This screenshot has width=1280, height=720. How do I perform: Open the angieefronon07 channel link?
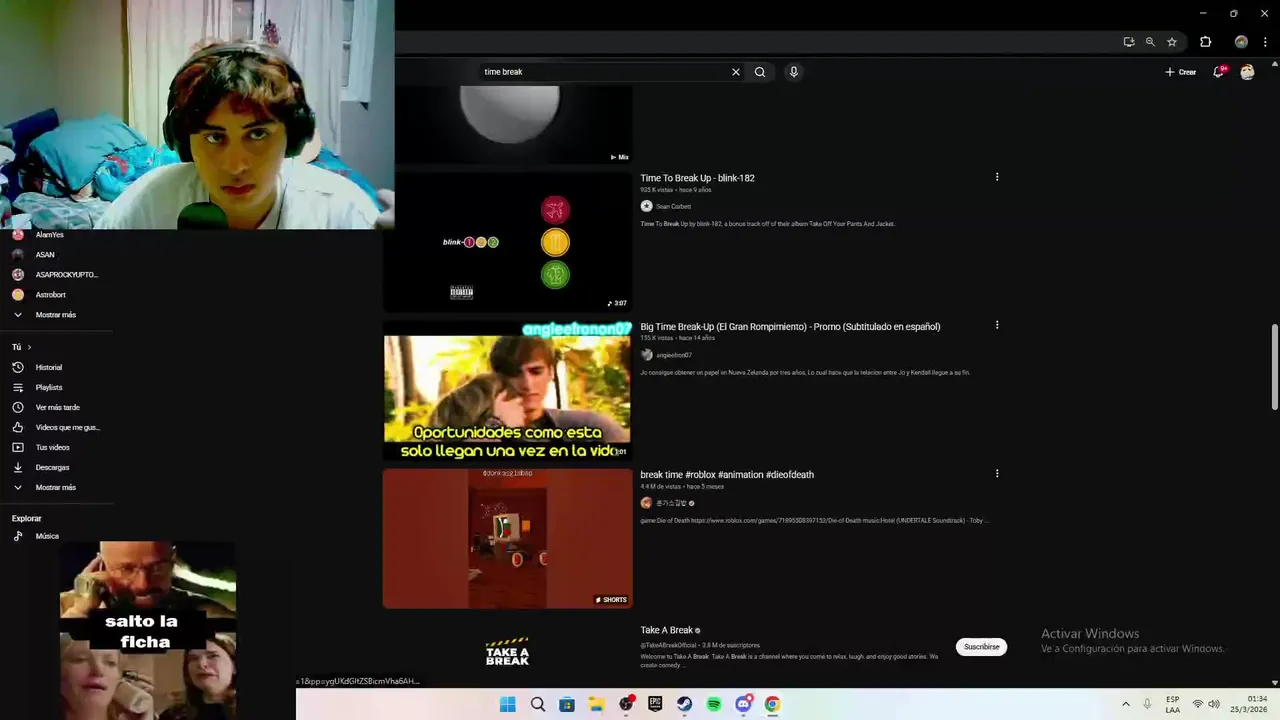pyautogui.click(x=674, y=355)
